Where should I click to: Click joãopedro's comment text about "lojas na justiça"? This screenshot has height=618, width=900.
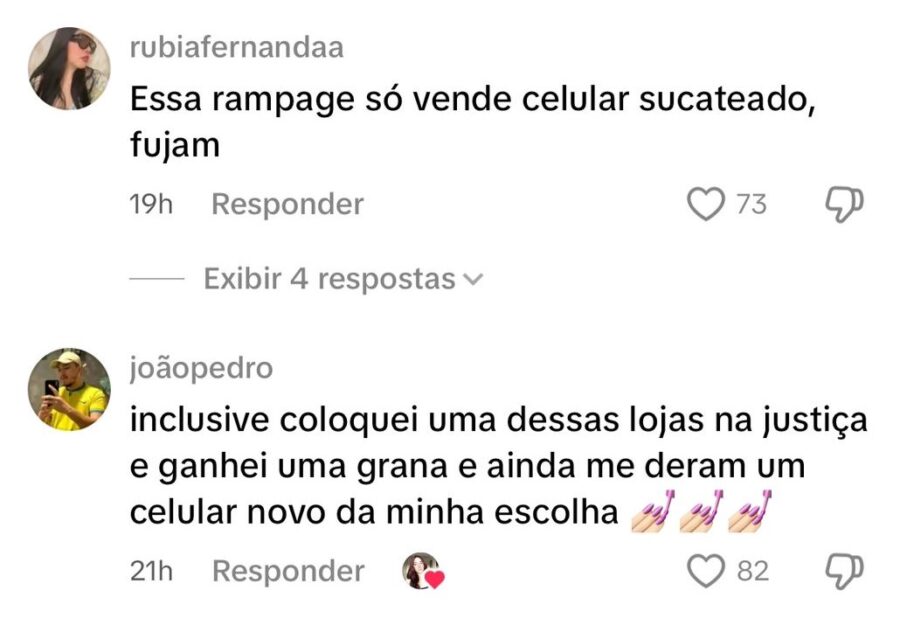click(x=498, y=422)
